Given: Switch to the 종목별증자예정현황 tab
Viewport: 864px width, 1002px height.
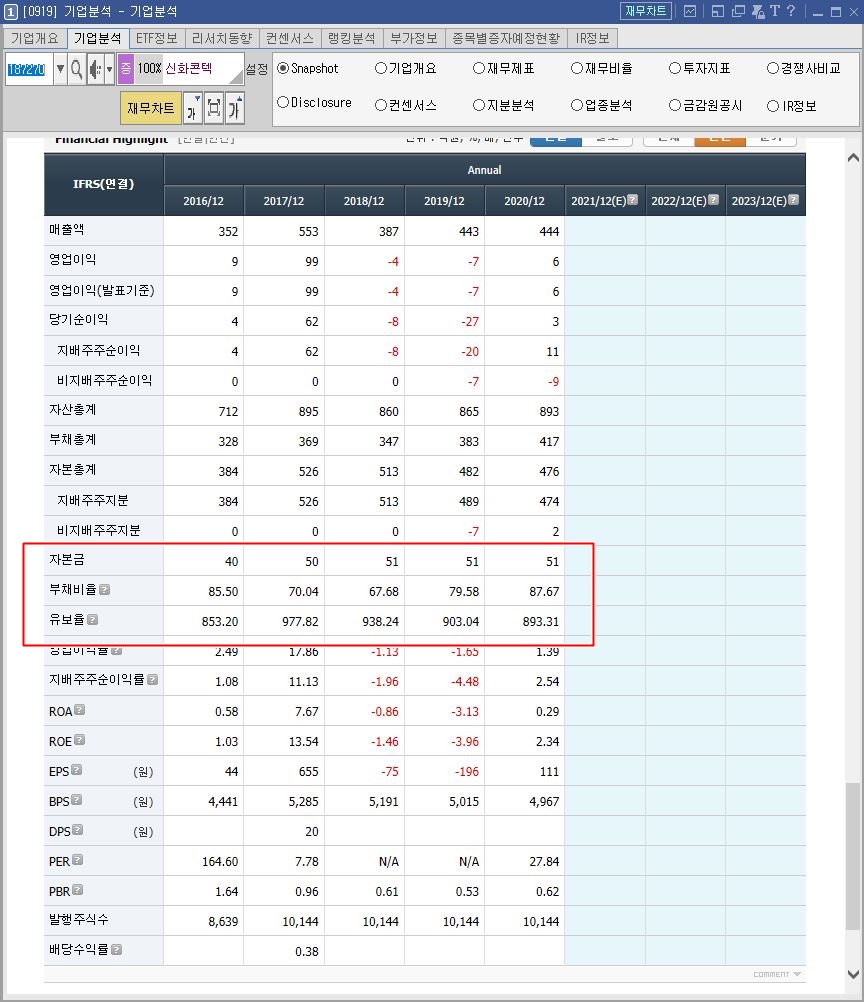Looking at the screenshot, I should point(506,38).
